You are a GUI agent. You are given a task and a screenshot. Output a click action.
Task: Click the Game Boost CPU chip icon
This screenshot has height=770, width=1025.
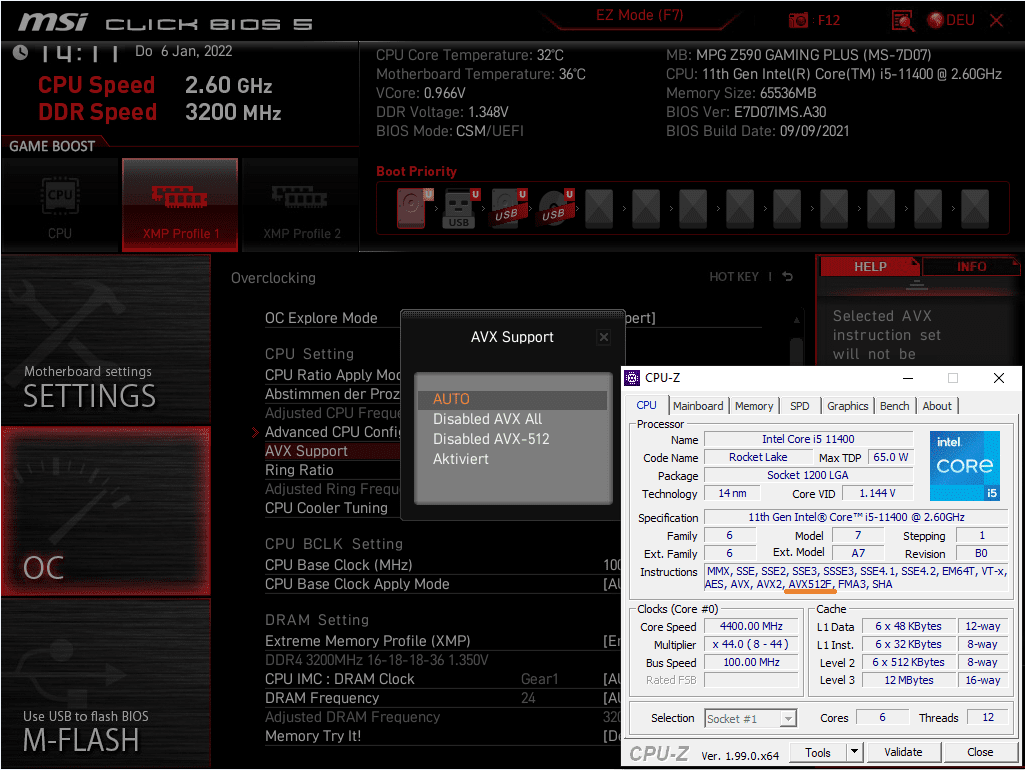point(60,195)
